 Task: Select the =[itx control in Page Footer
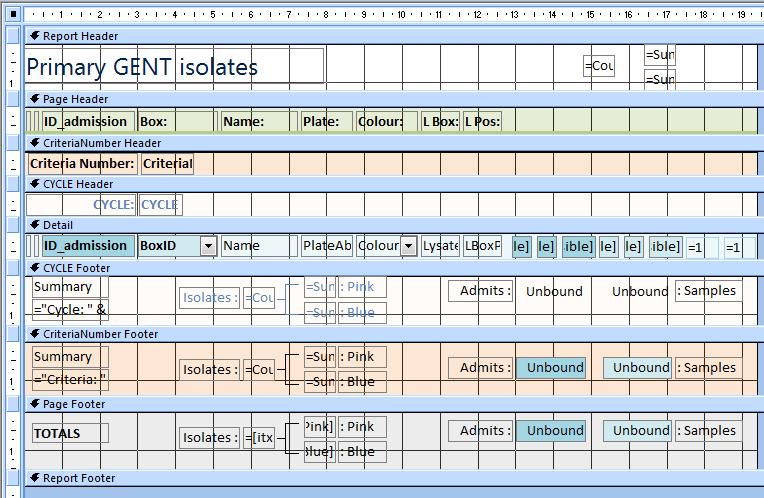(259, 438)
